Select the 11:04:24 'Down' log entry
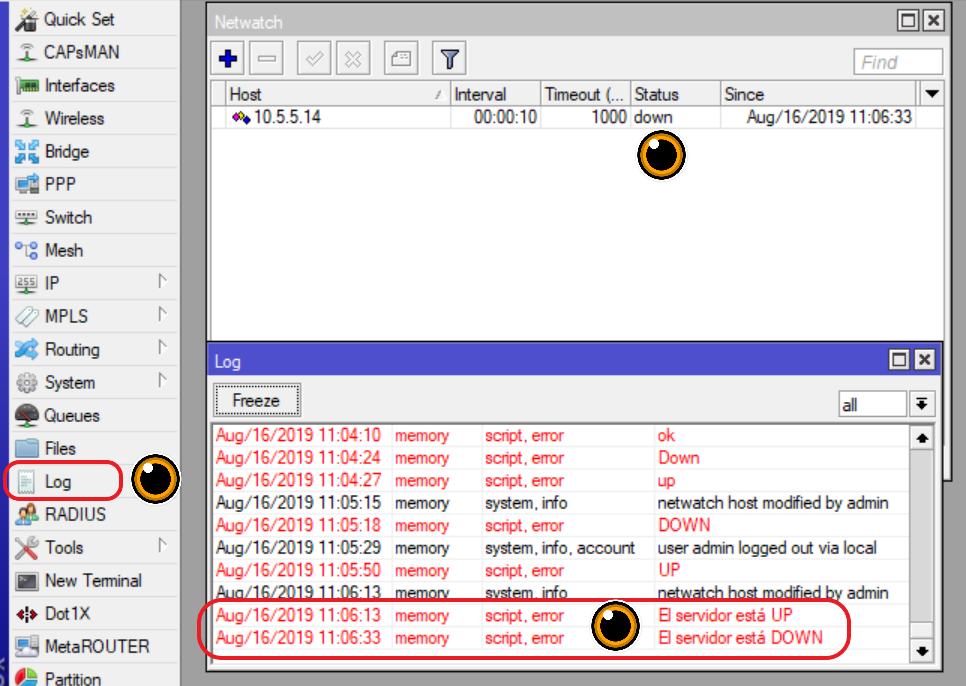The height and width of the screenshot is (686, 966). 561,458
